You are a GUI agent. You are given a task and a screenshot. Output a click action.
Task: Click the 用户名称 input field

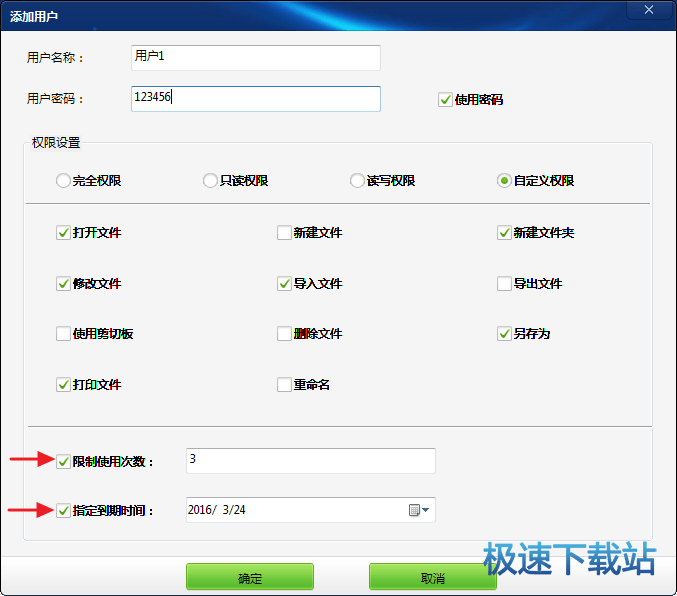256,58
